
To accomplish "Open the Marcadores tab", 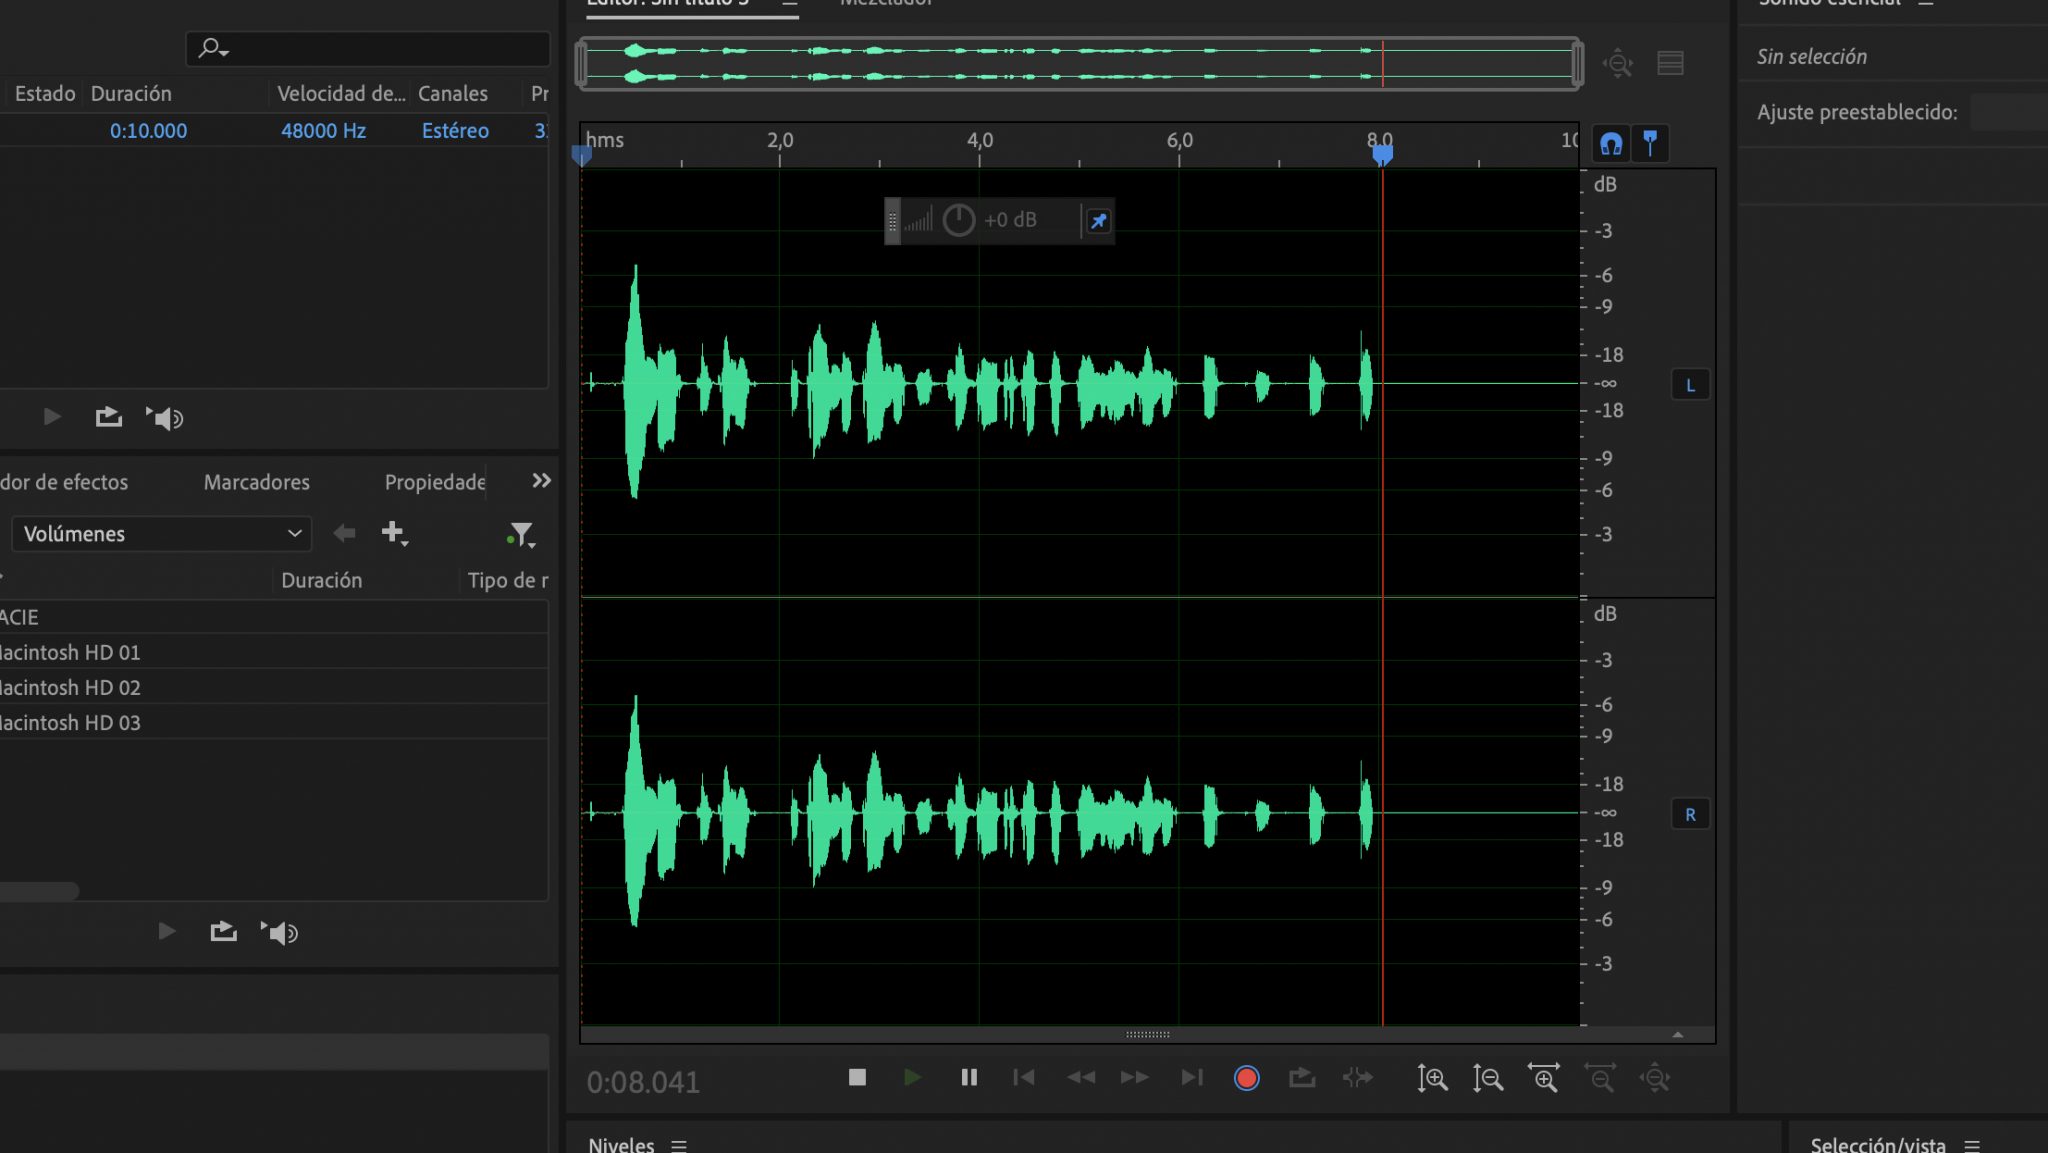I will pos(256,482).
